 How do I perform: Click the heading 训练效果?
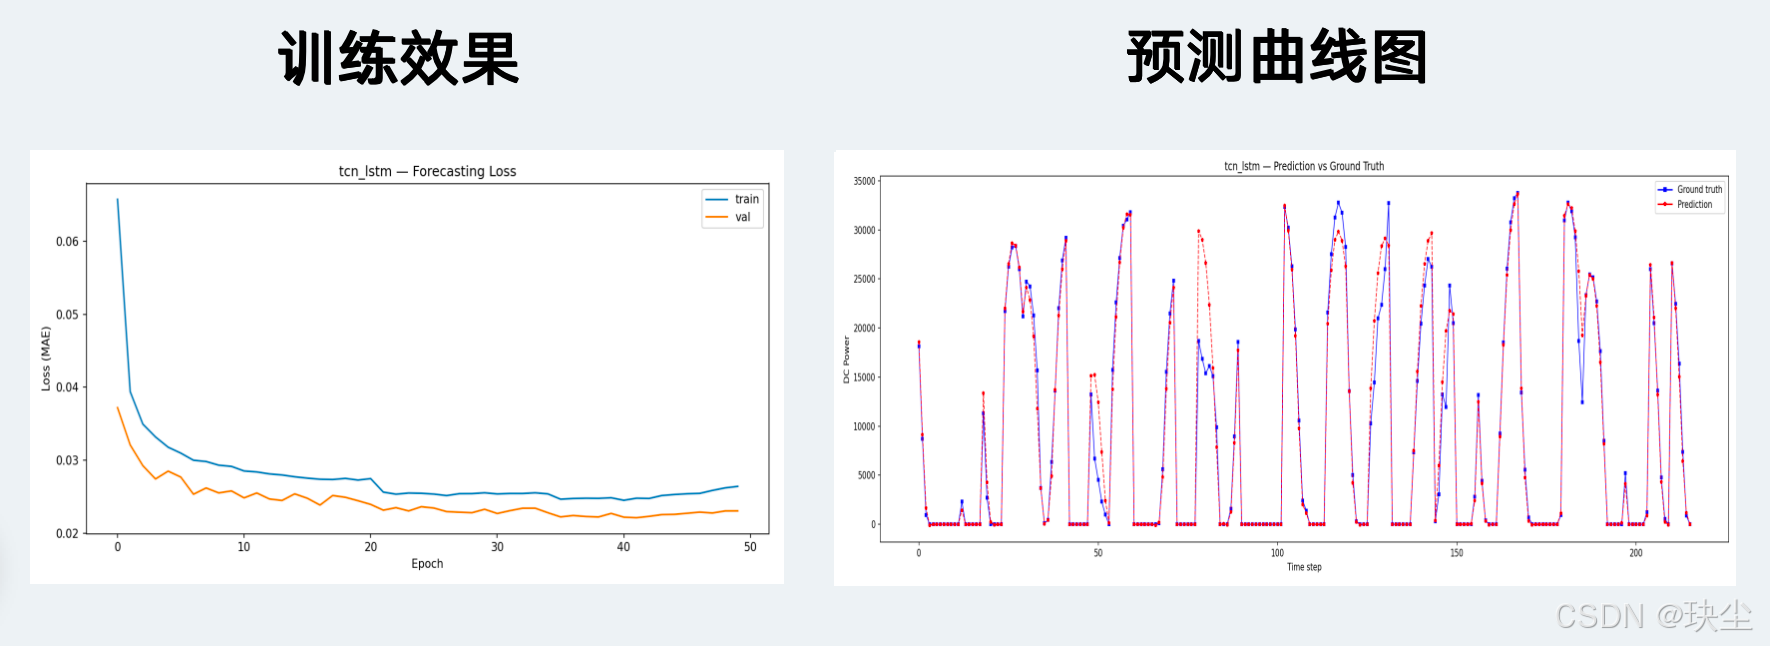pyautogui.click(x=399, y=58)
